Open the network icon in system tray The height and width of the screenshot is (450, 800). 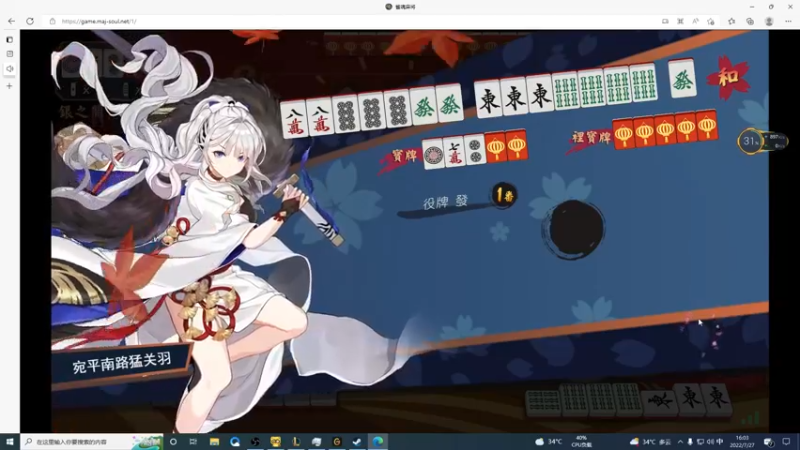pyautogui.click(x=700, y=442)
